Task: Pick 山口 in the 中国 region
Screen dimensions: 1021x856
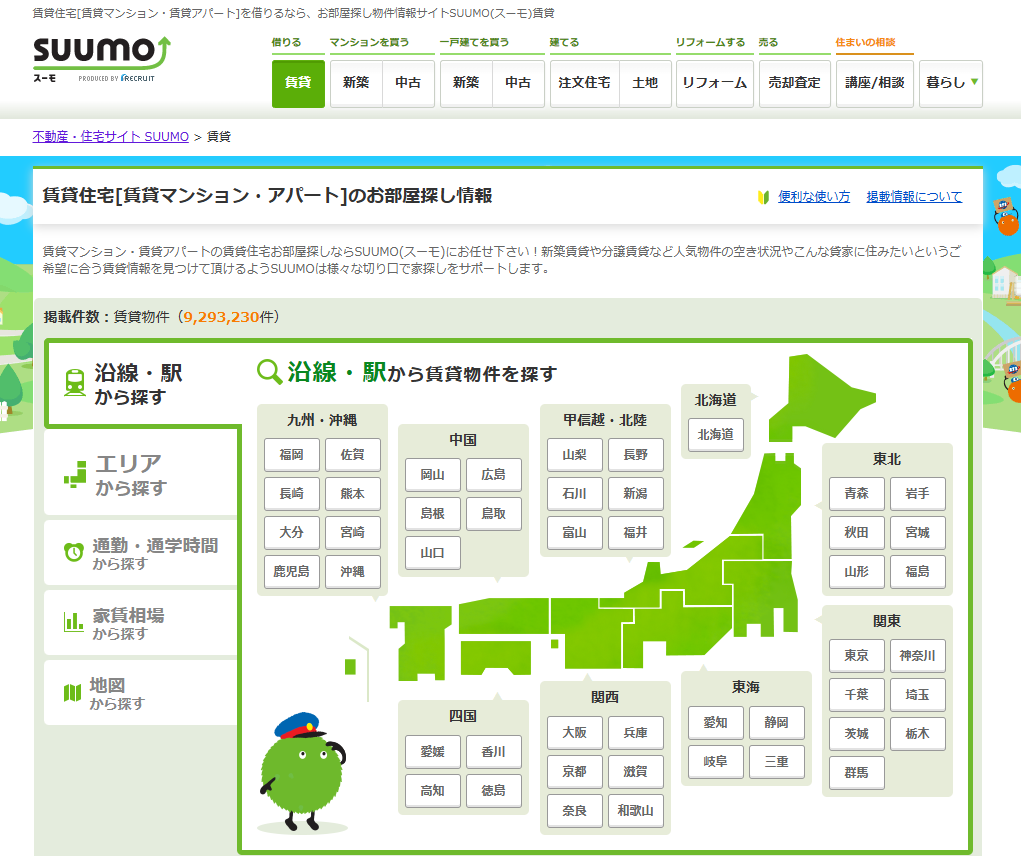Action: coord(432,553)
